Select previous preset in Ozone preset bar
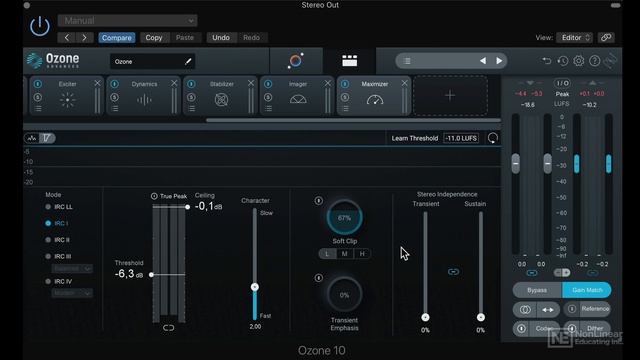Screen dimensions: 640x360 483,61
